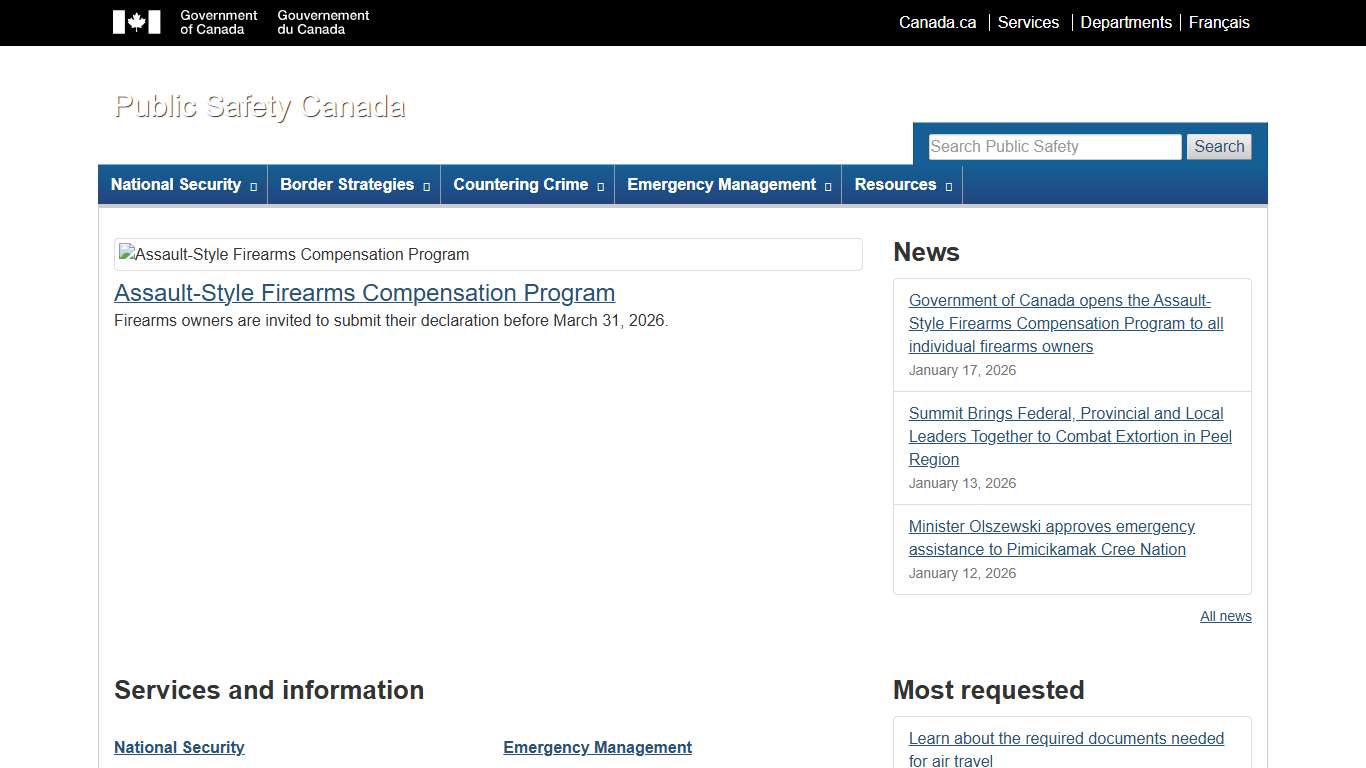
Task: Open the Services link in header
Action: click(1028, 22)
